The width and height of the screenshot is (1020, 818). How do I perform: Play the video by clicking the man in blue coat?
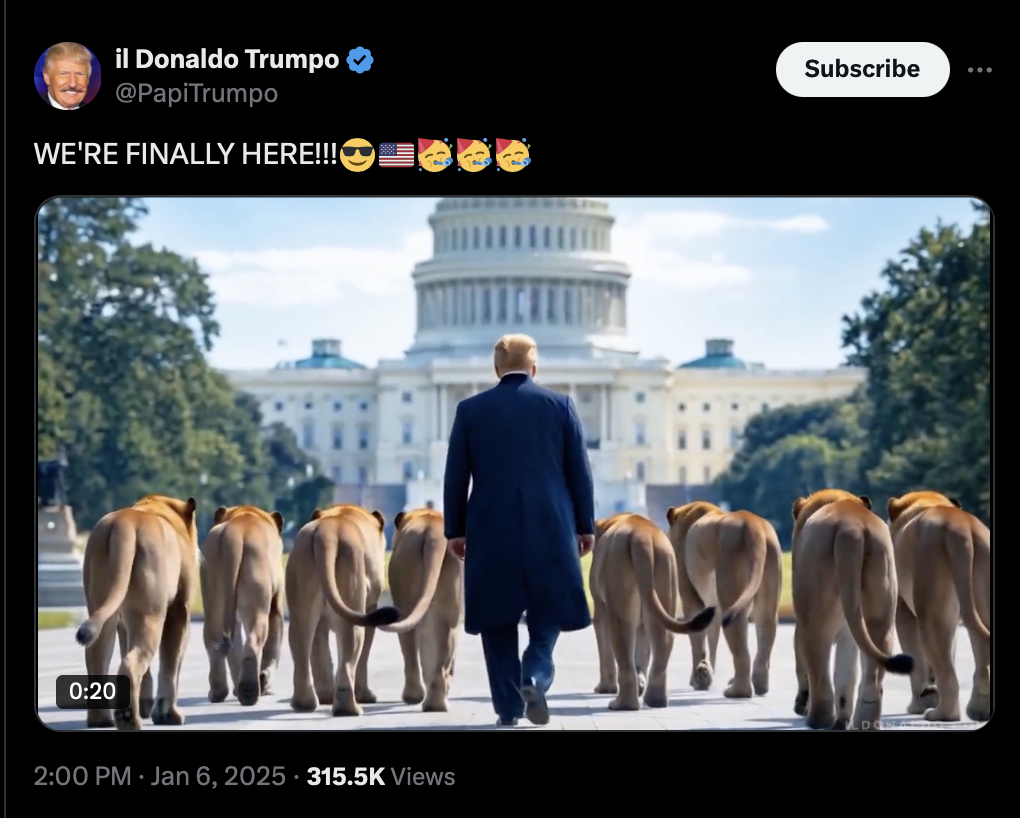click(518, 528)
